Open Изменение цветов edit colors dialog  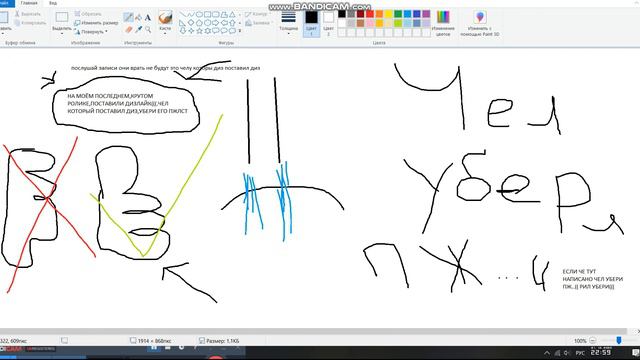443,24
